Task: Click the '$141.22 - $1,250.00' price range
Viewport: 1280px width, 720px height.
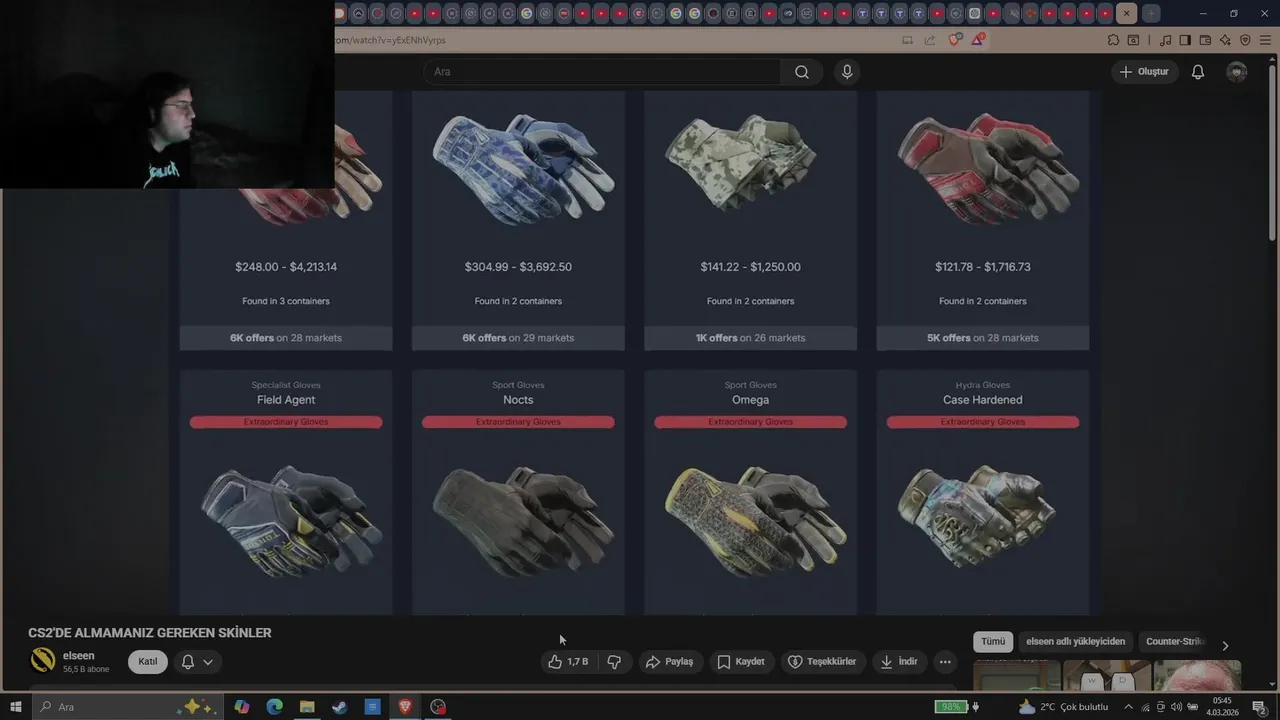Action: pyautogui.click(x=750, y=267)
